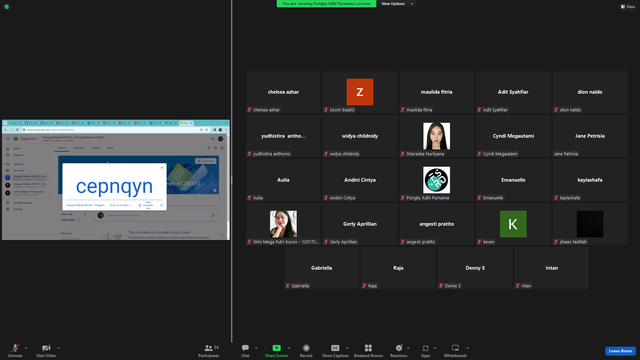Click the large class code cepnqyn
The width and height of the screenshot is (640, 360).
[114, 186]
